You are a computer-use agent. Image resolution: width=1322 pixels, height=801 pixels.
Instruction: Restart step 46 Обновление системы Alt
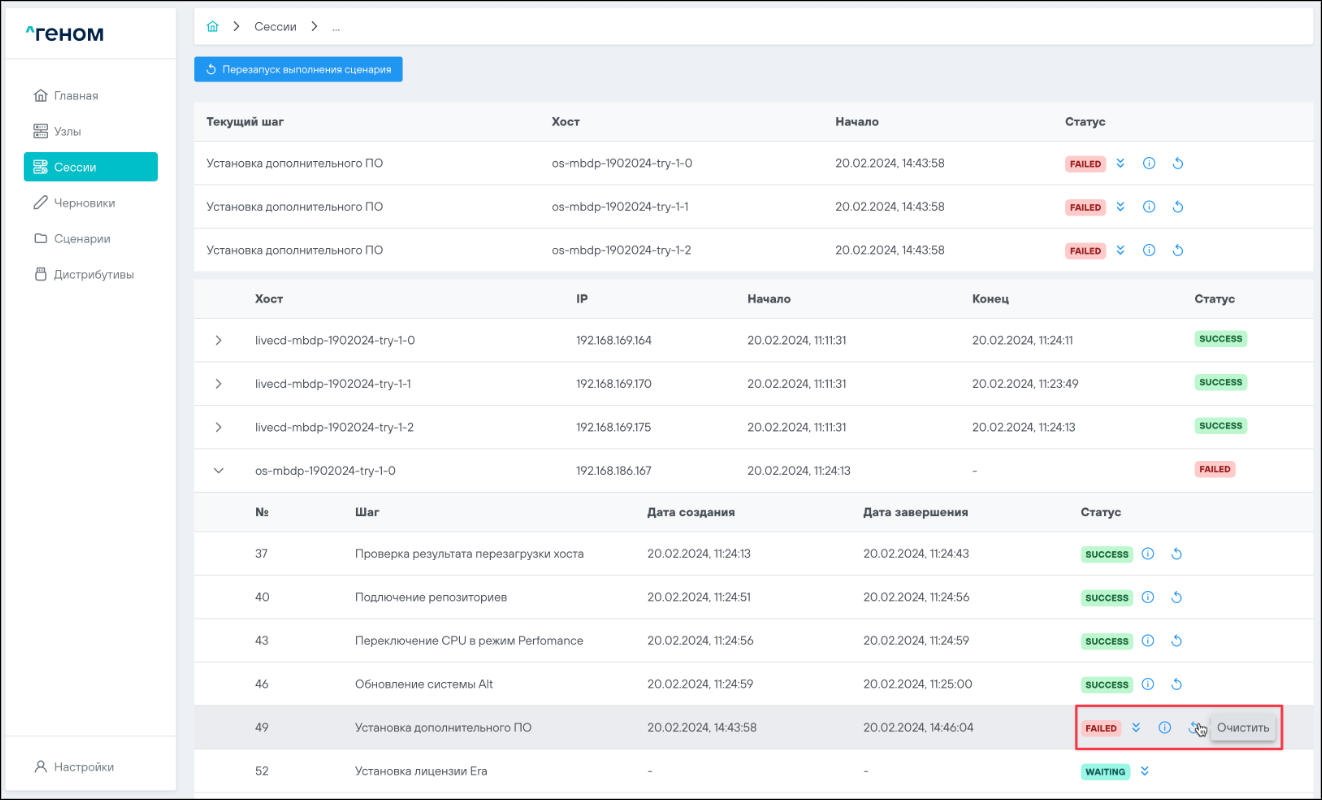(1177, 685)
